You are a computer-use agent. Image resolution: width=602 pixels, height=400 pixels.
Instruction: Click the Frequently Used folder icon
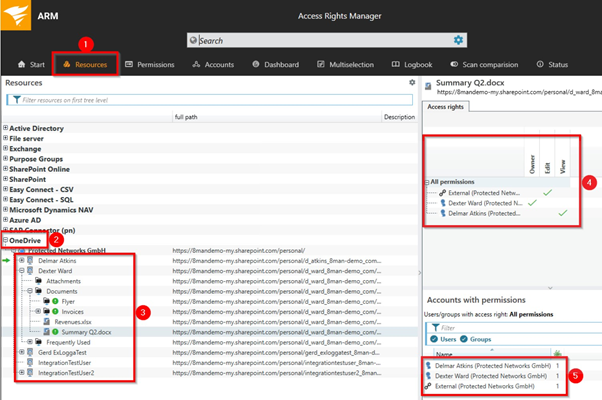click(x=38, y=342)
